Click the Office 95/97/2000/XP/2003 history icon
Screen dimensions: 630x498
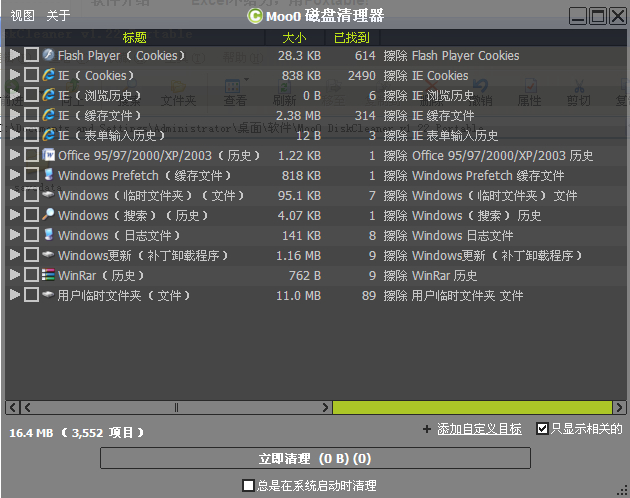48,155
